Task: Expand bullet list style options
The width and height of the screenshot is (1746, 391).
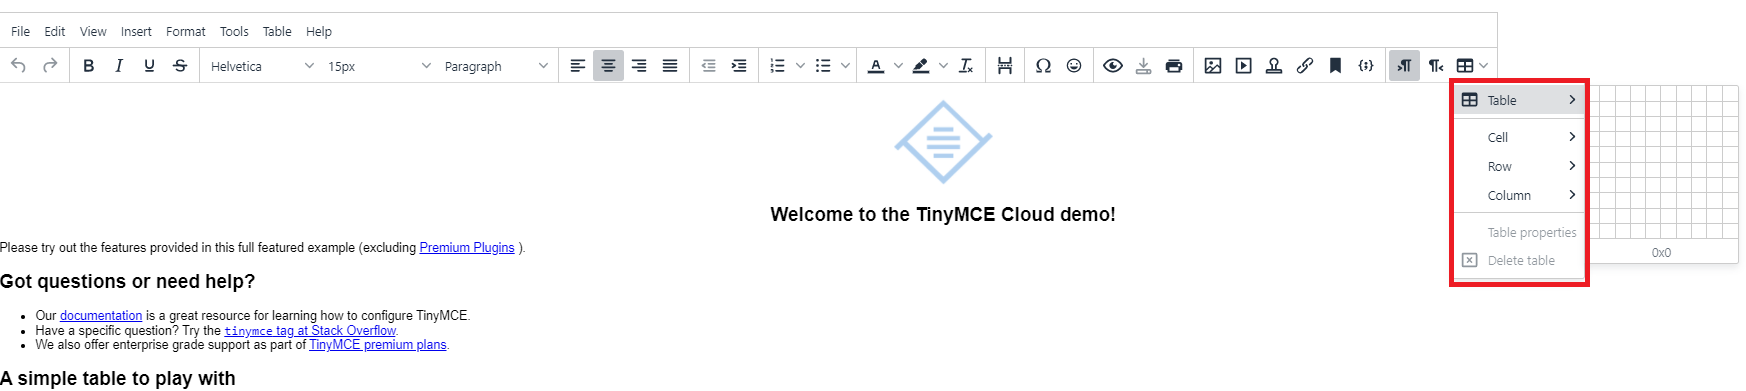Action: click(x=845, y=66)
